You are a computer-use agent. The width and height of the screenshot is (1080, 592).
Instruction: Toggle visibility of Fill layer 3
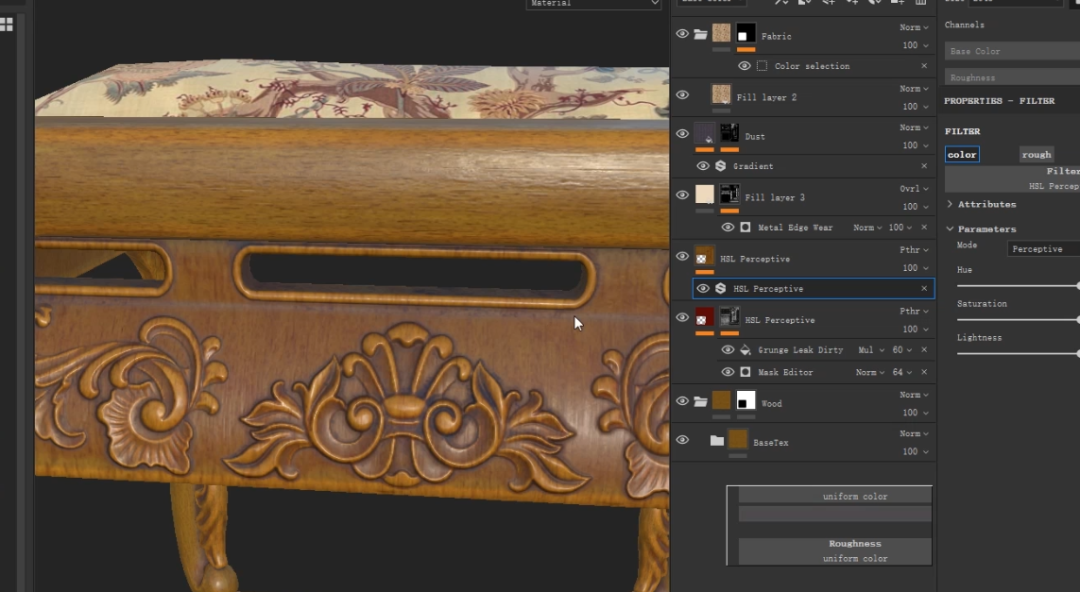[682, 195]
